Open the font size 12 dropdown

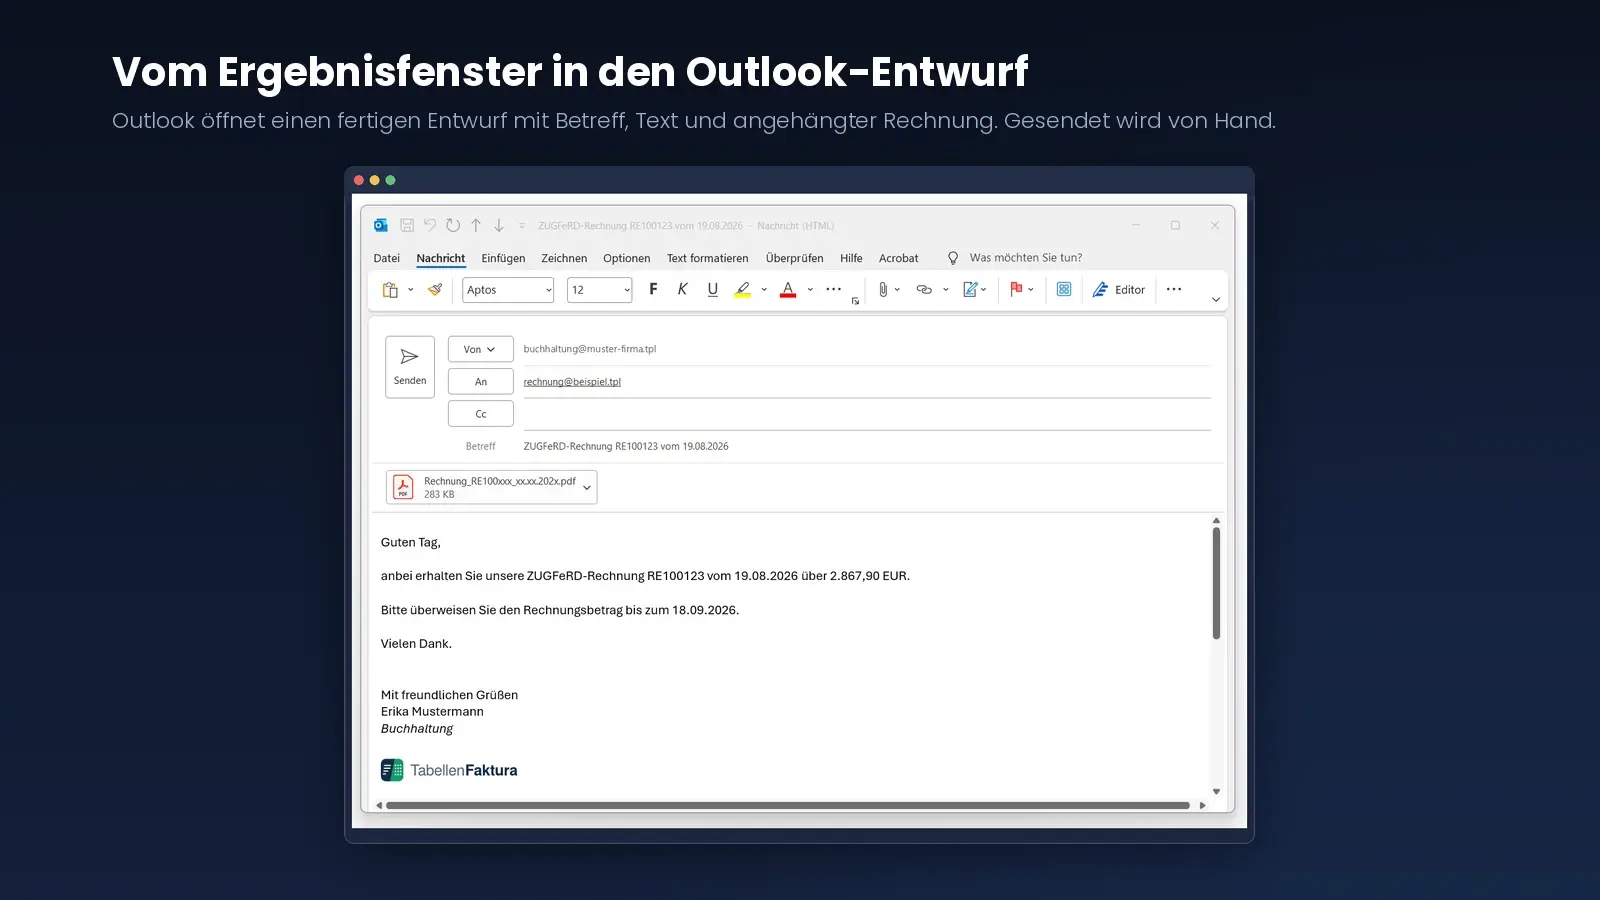(600, 290)
